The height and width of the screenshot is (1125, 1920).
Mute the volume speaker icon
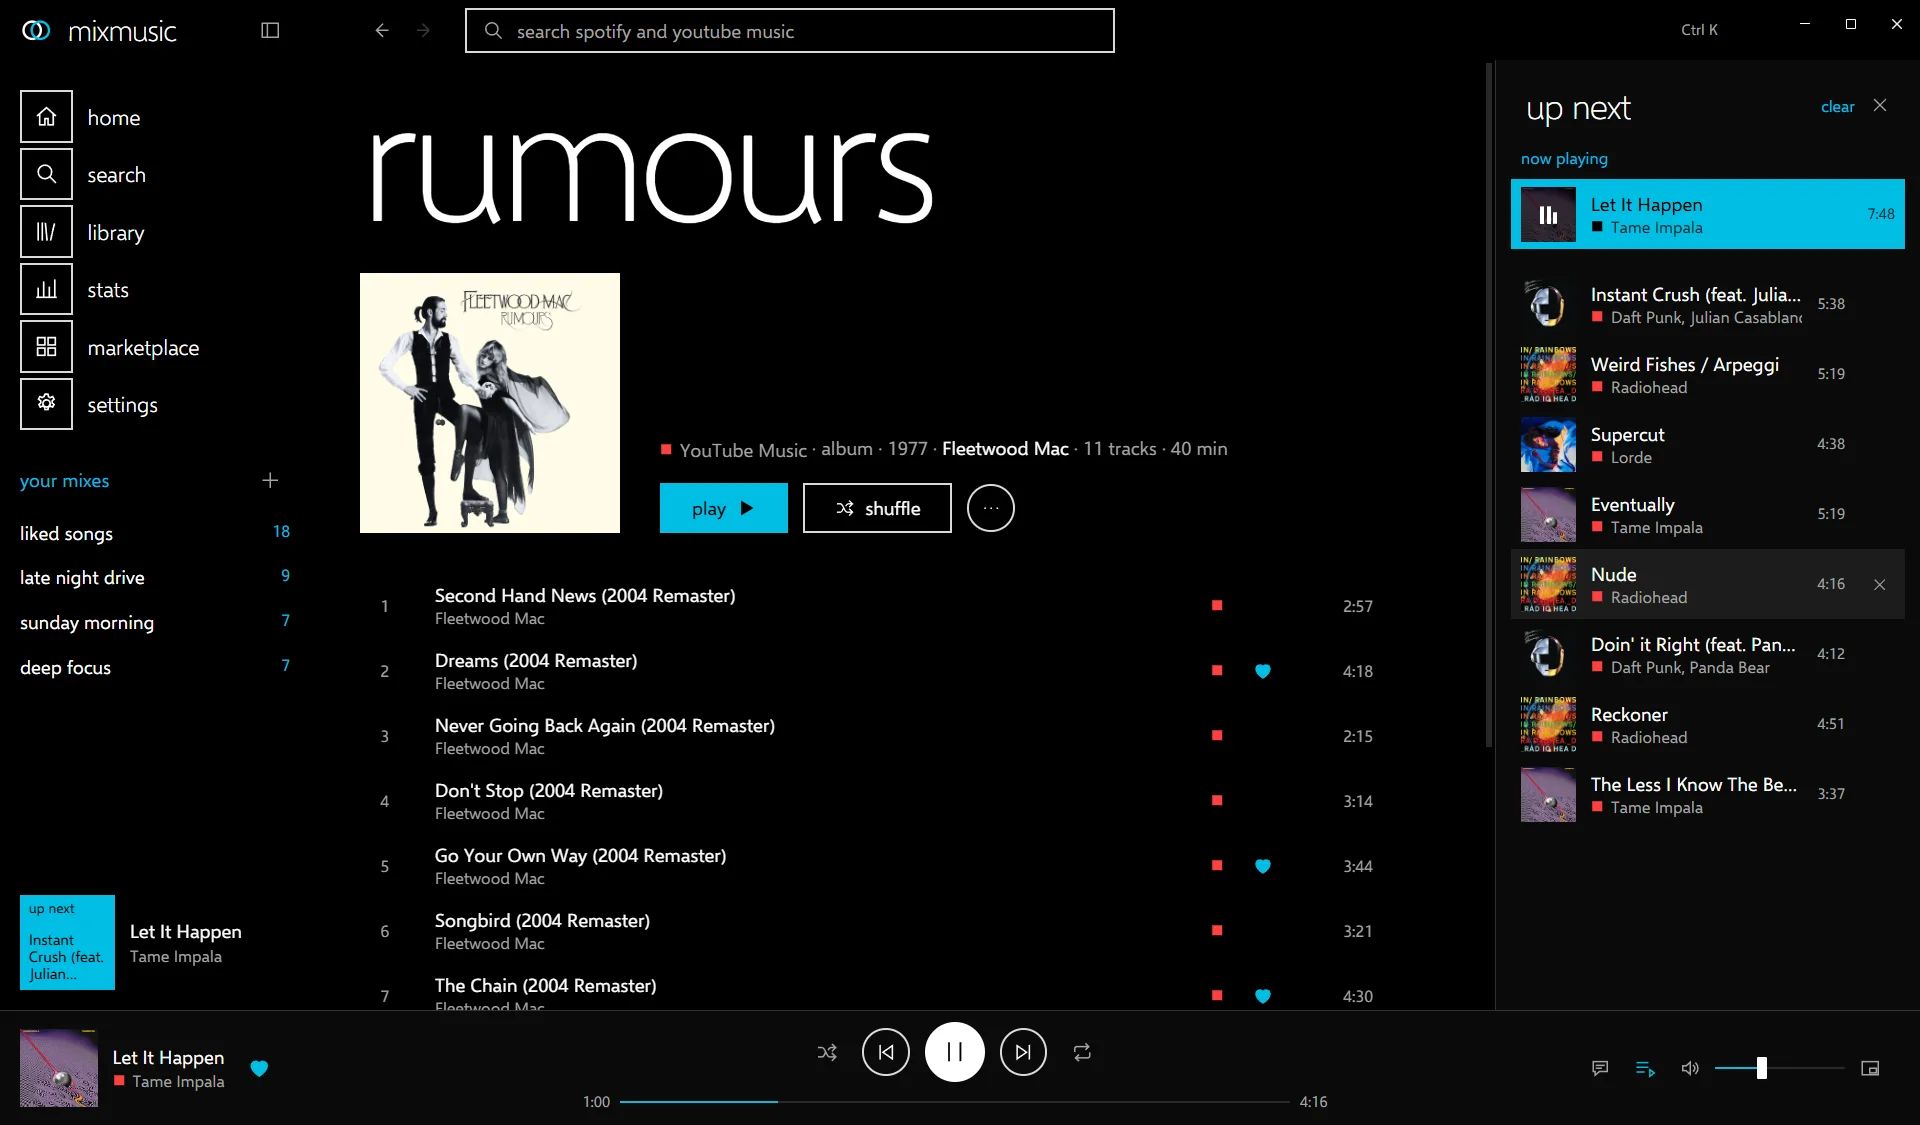click(x=1690, y=1068)
